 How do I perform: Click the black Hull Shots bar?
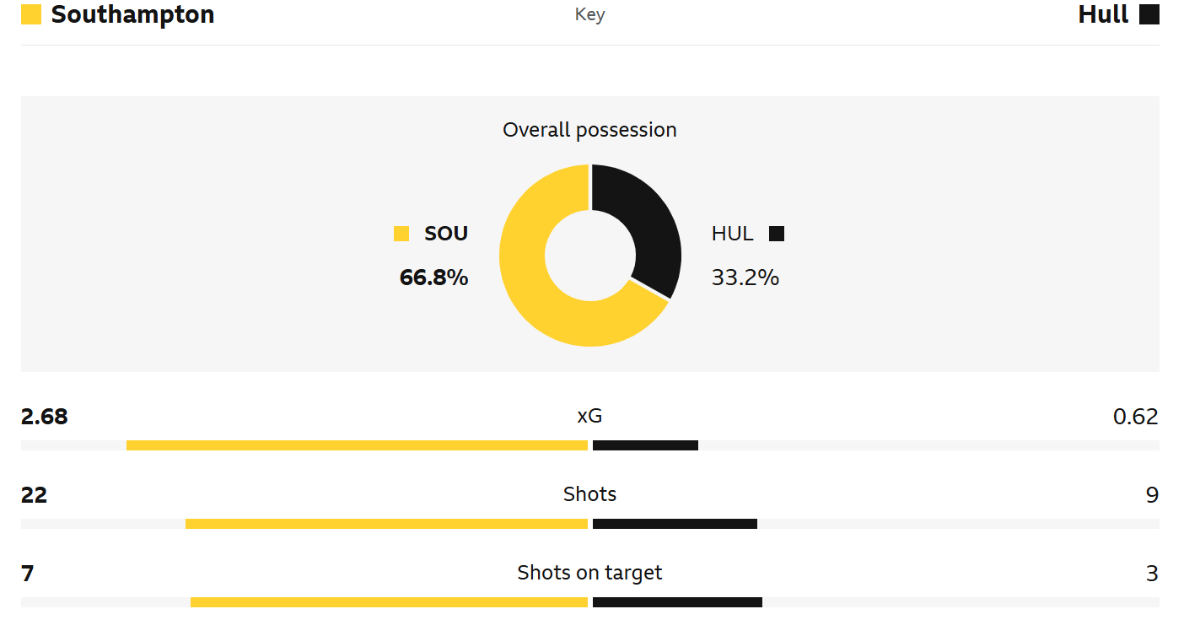pos(675,524)
